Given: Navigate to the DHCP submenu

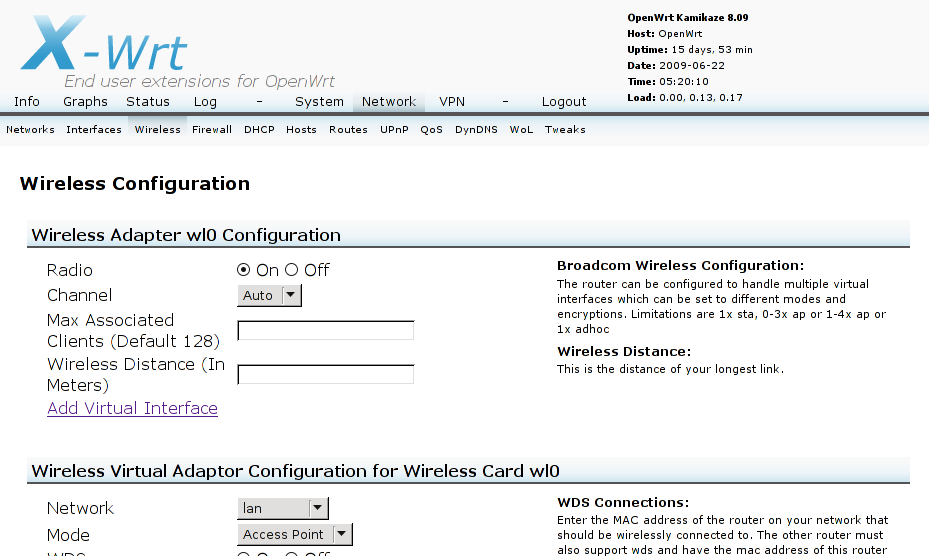Looking at the screenshot, I should click(259, 130).
